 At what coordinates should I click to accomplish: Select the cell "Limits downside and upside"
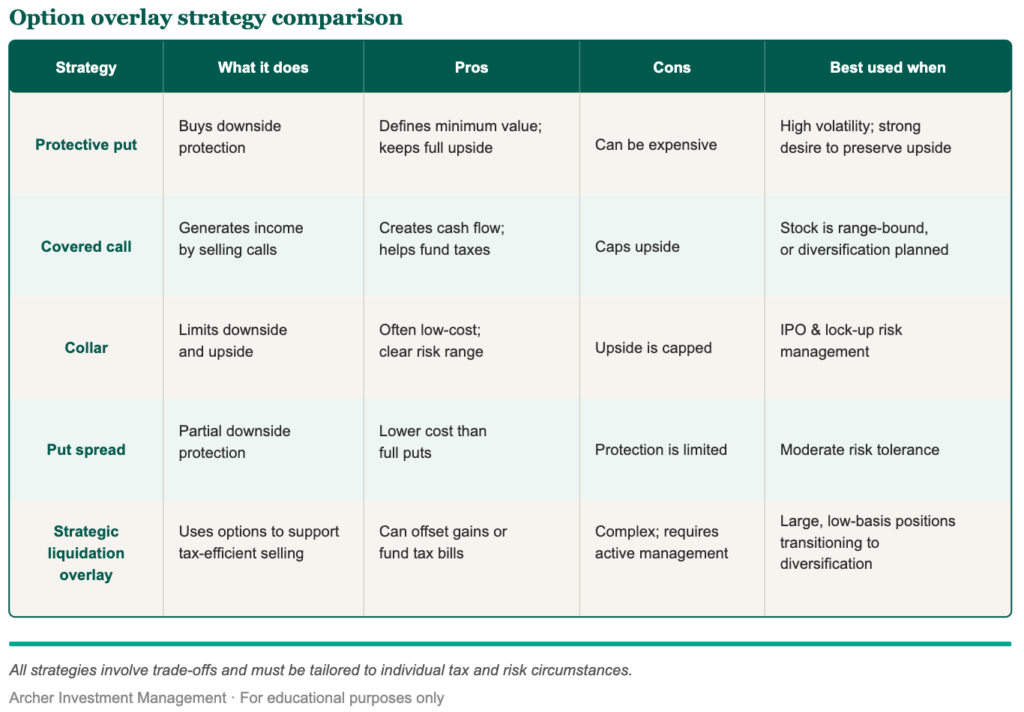[x=232, y=340]
